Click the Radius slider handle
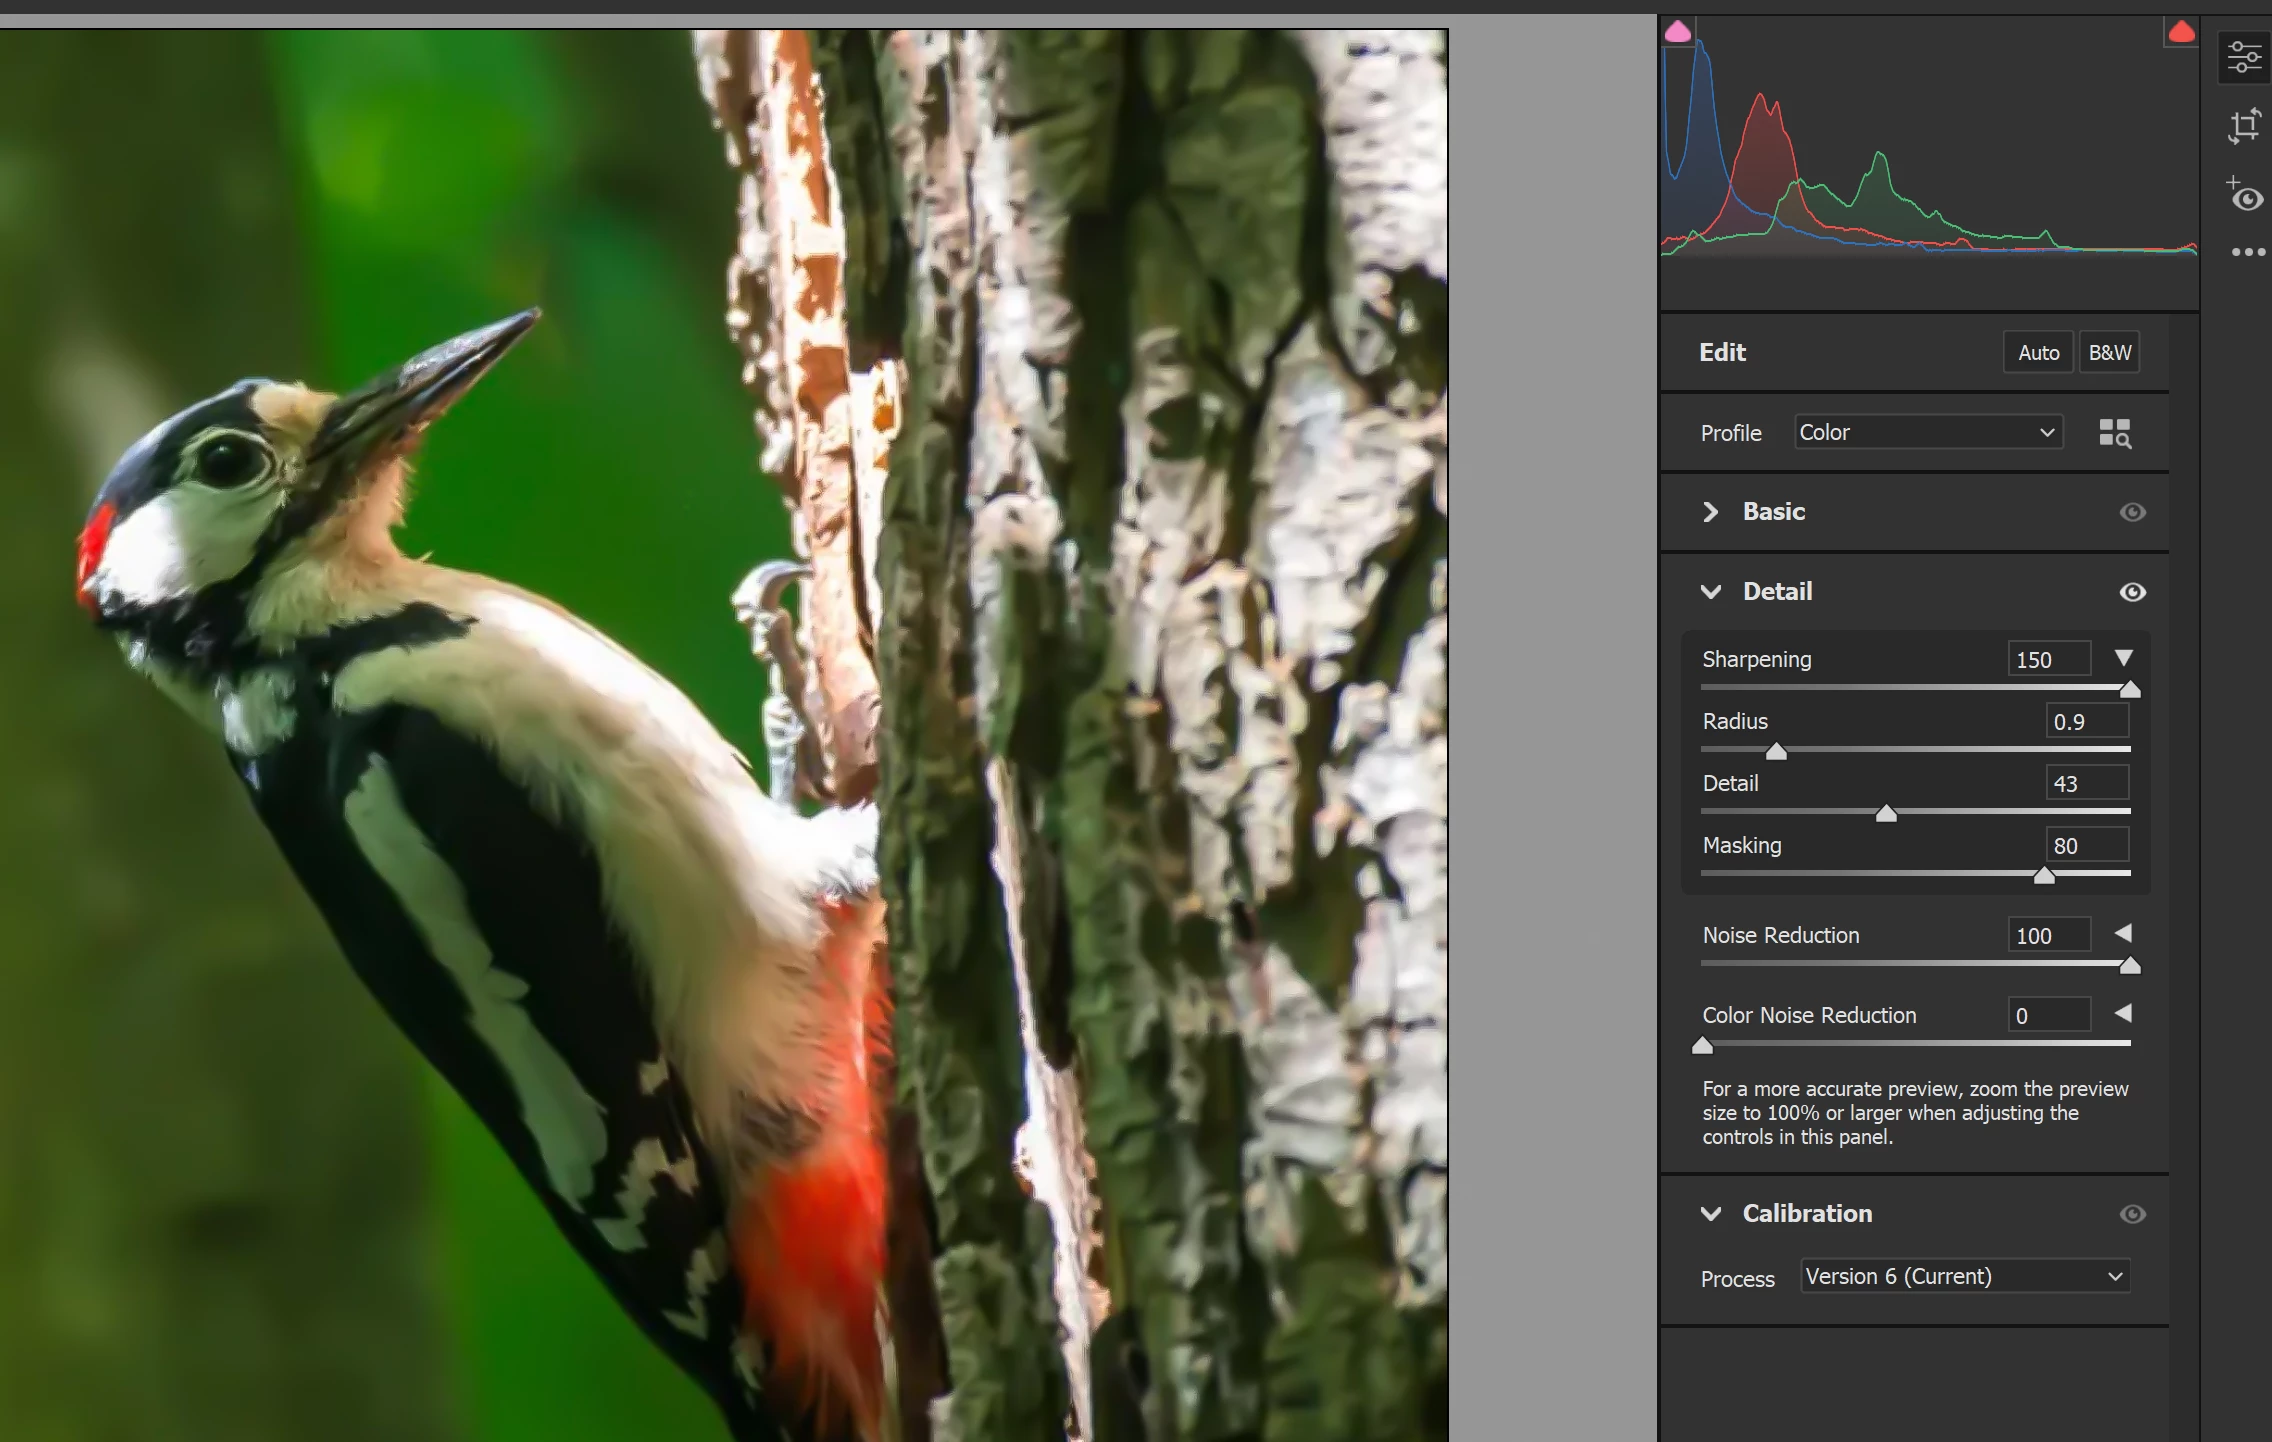The width and height of the screenshot is (2272, 1442). click(1776, 751)
